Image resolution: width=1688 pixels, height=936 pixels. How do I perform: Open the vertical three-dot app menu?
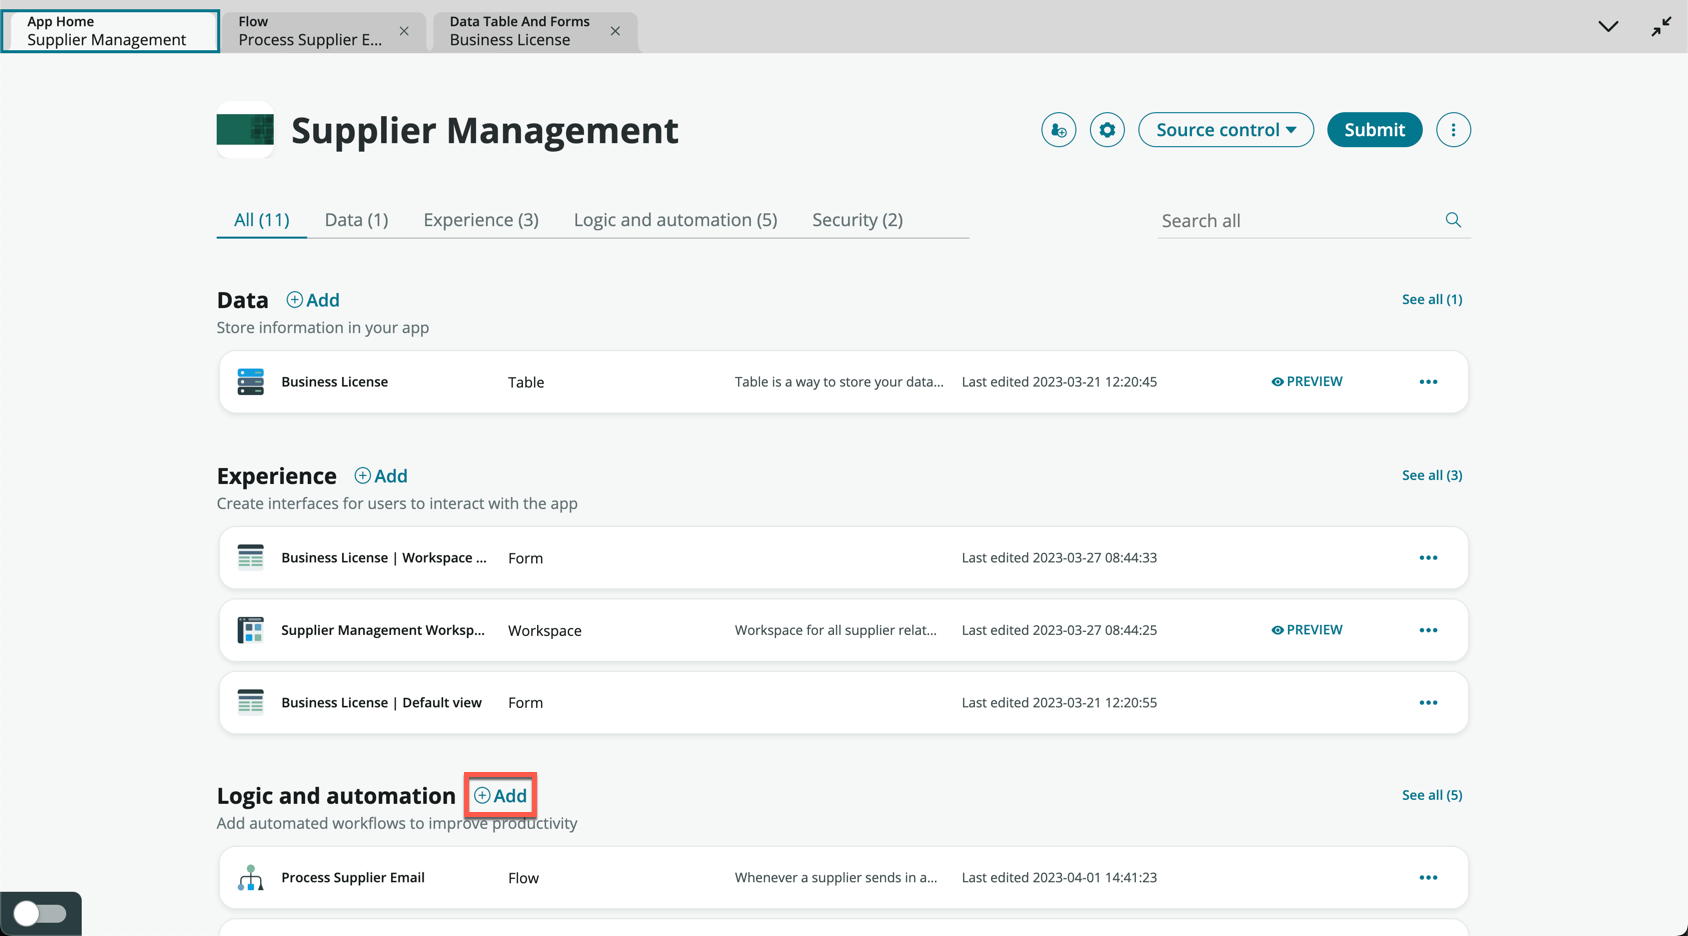coord(1453,130)
